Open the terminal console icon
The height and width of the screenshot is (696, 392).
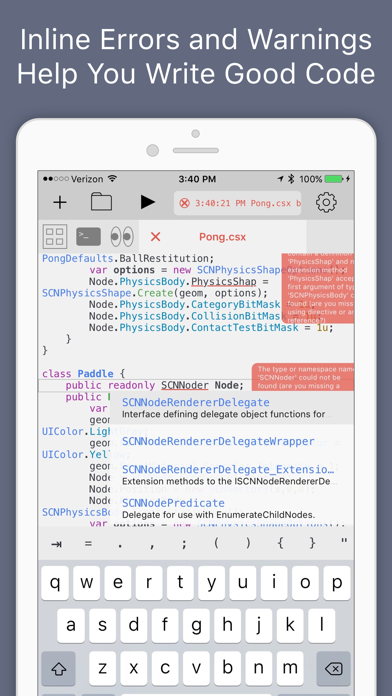coord(88,237)
